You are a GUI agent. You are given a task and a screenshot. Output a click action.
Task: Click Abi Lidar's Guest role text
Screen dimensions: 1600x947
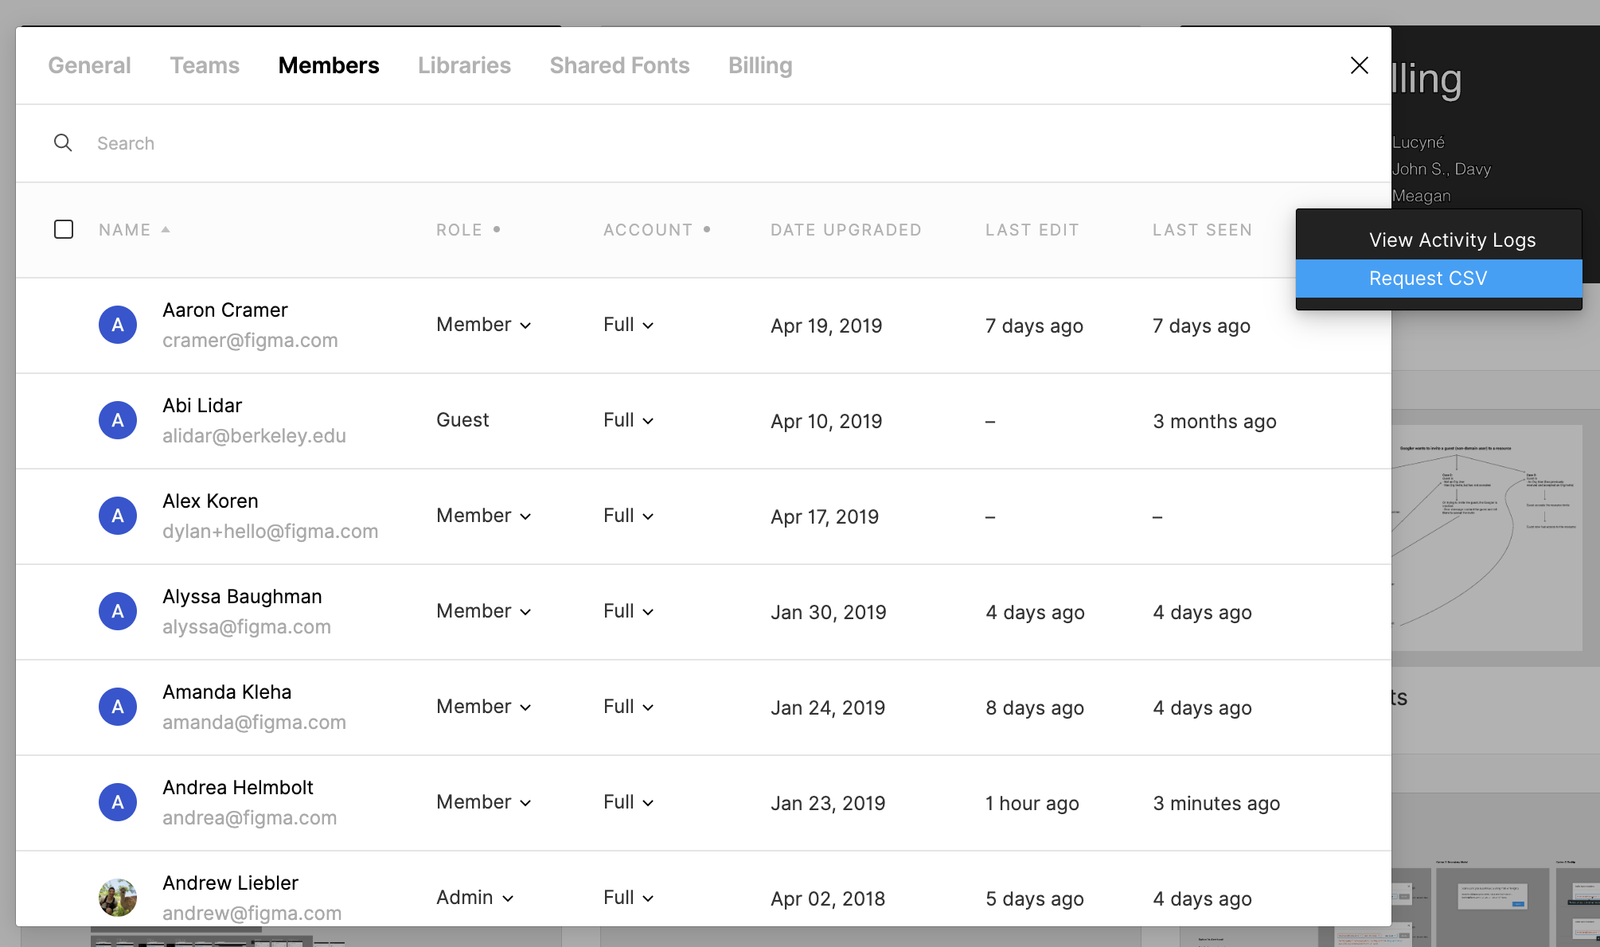pyautogui.click(x=463, y=420)
